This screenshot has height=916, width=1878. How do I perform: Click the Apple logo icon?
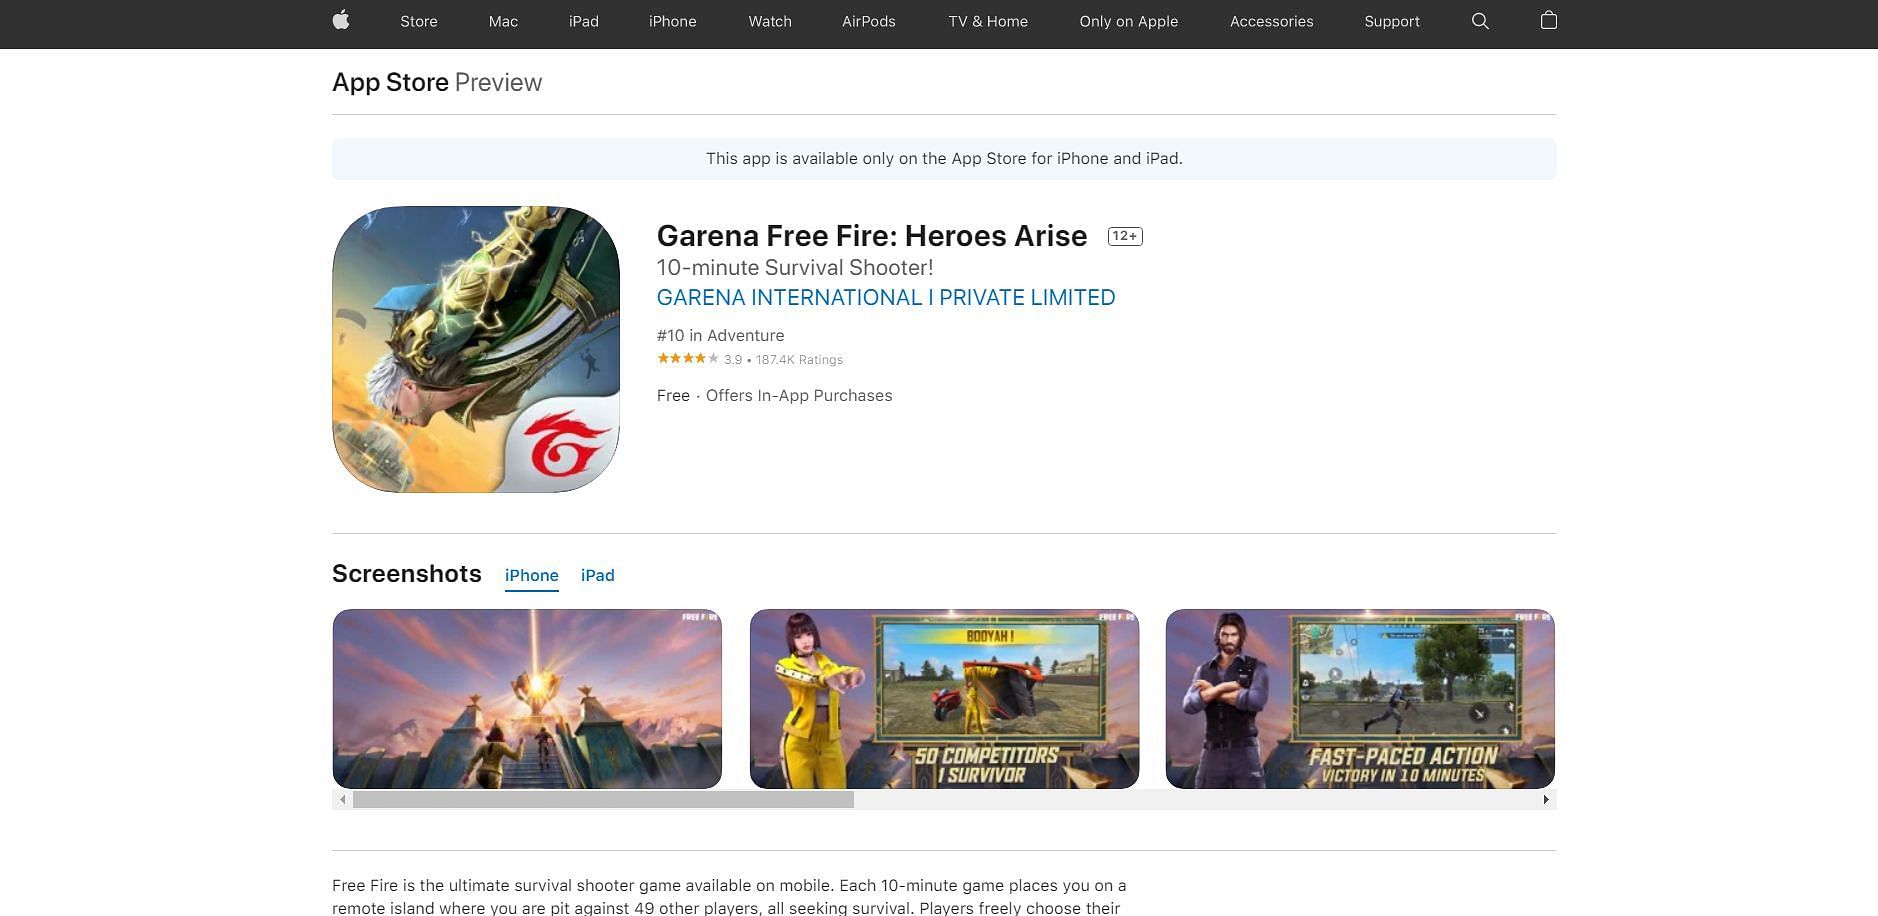pos(341,21)
